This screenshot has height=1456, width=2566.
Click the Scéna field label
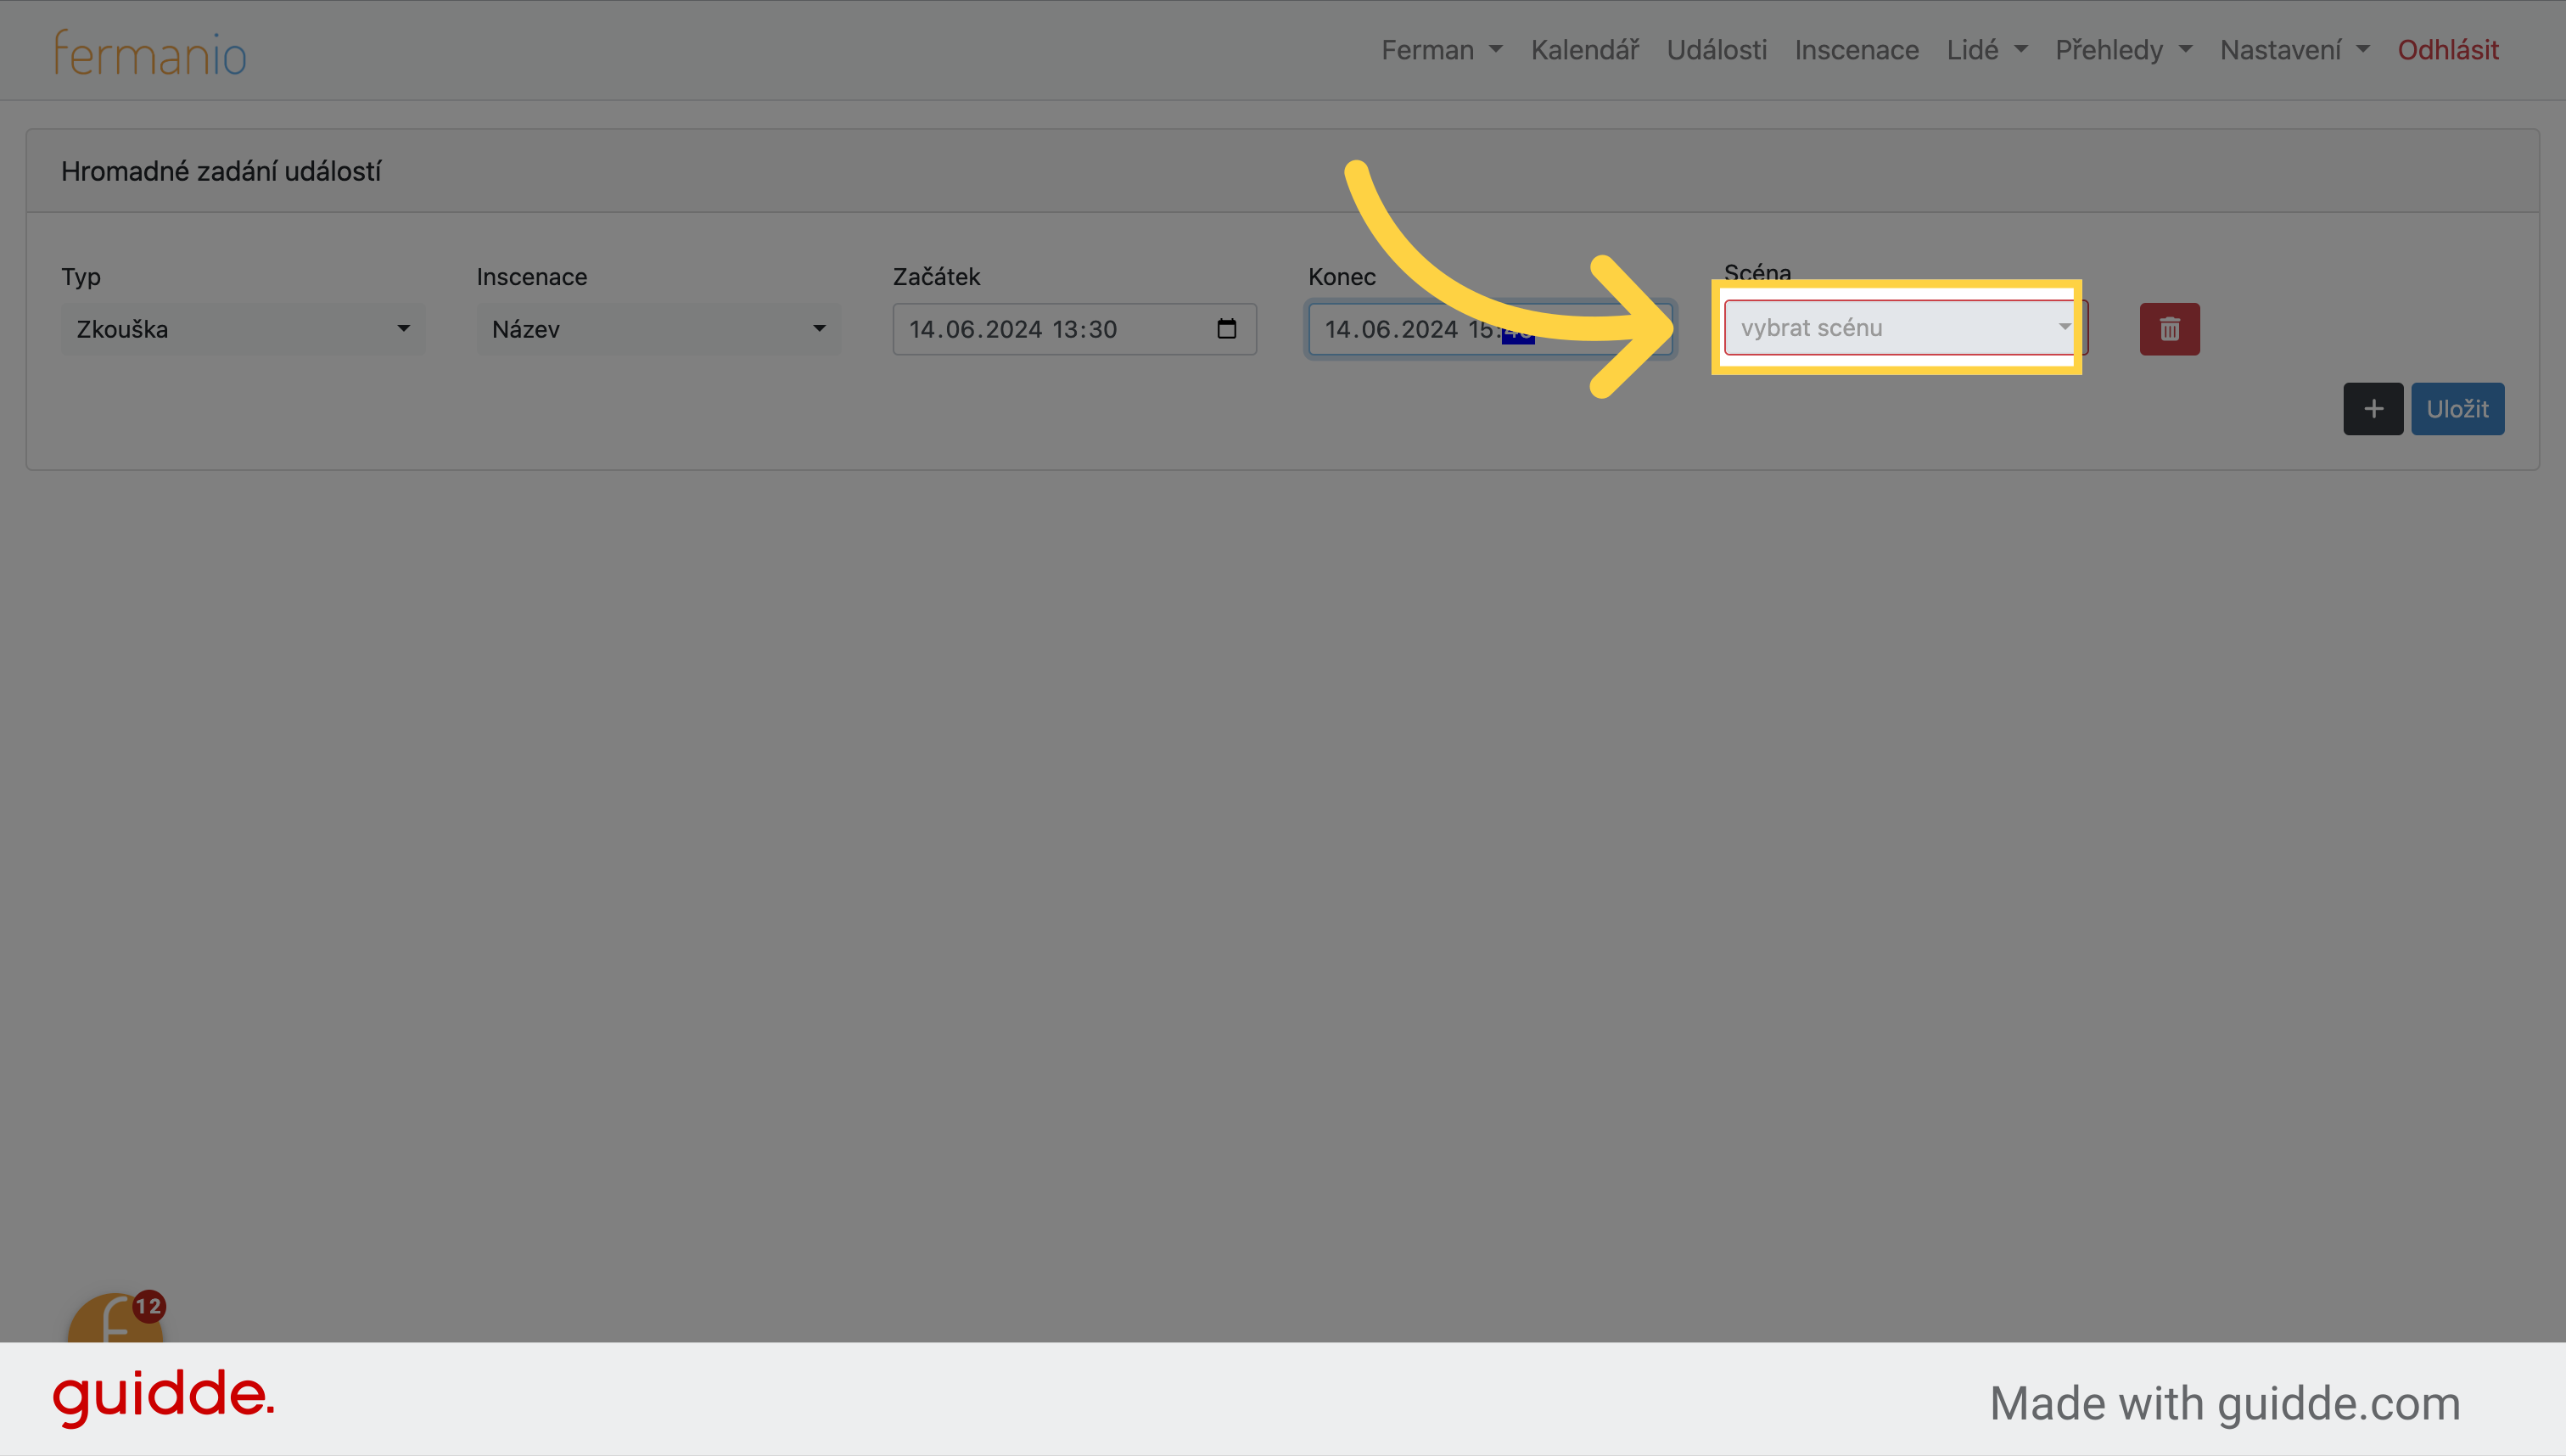[x=1757, y=272]
